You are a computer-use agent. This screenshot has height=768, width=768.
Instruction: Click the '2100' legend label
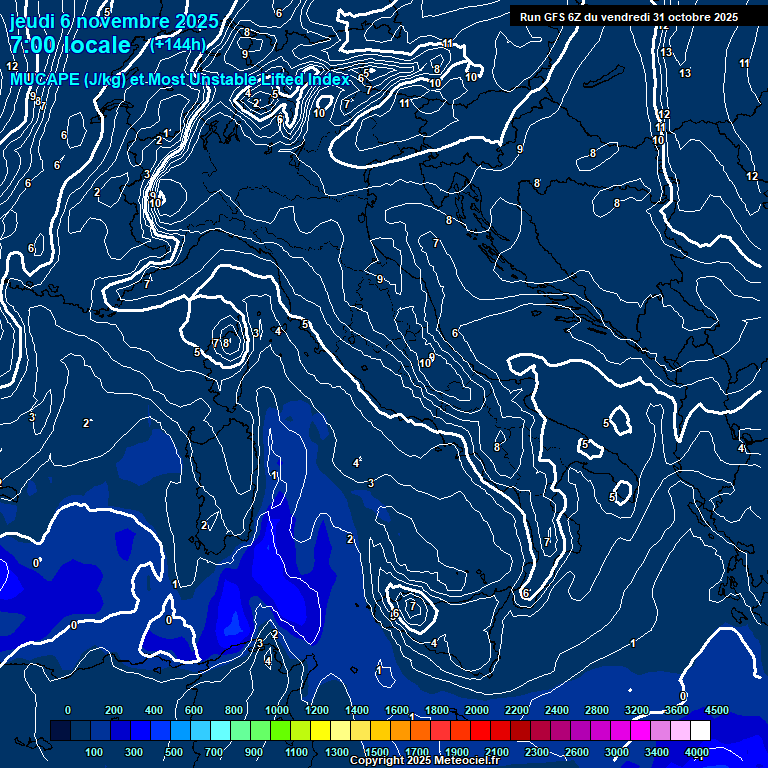(x=497, y=752)
